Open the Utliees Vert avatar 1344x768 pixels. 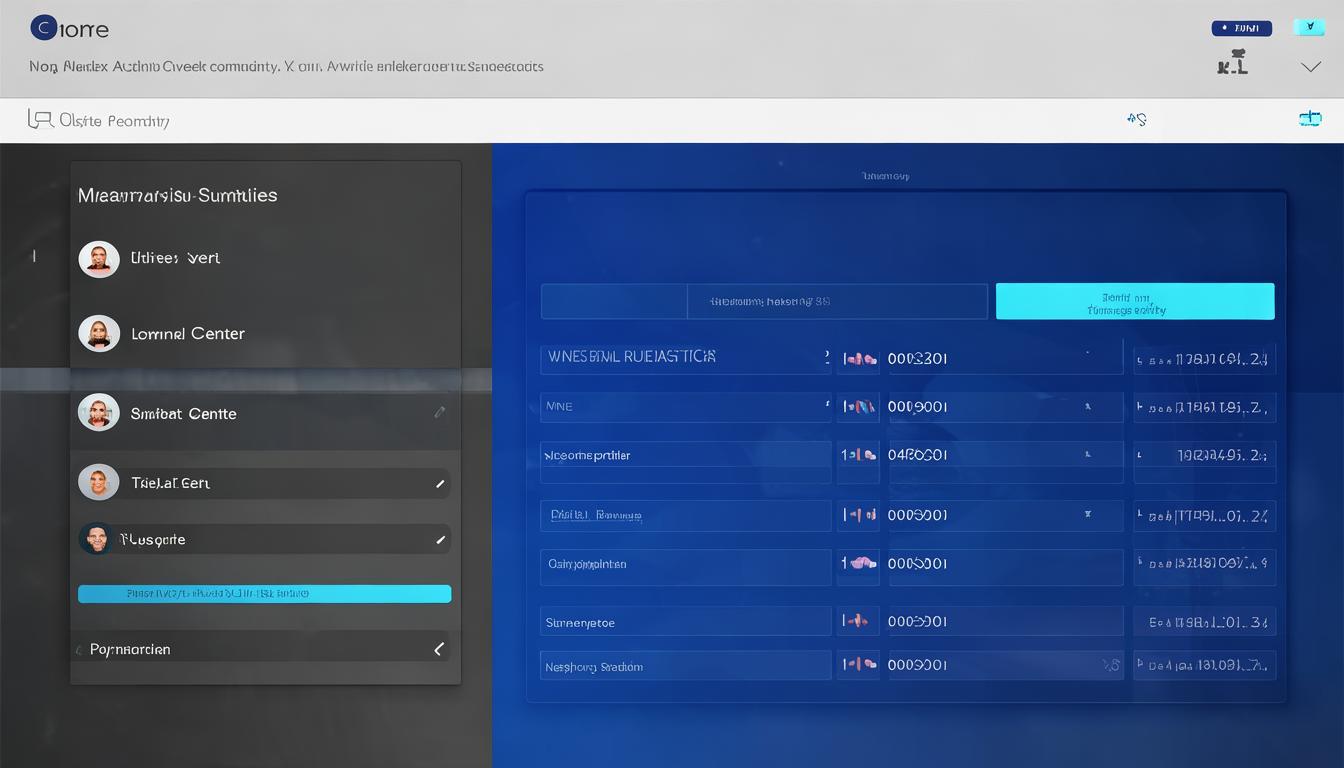click(99, 259)
